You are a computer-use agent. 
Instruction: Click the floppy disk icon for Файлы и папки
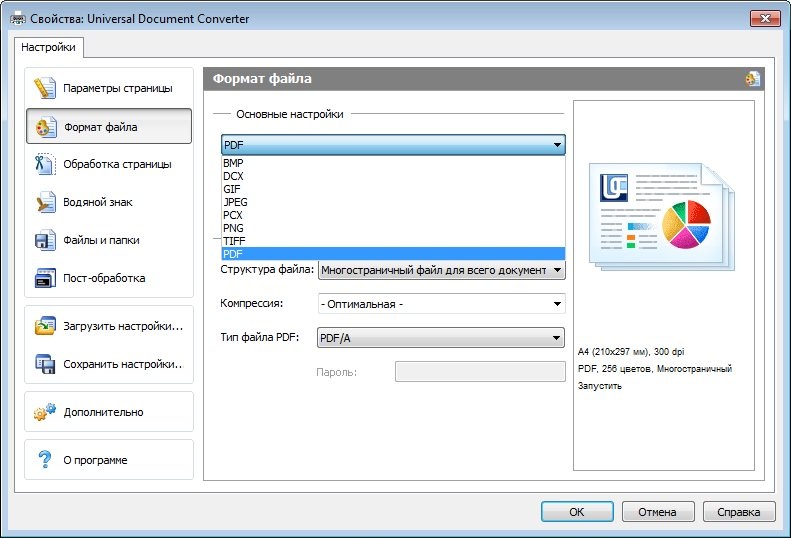tap(45, 240)
